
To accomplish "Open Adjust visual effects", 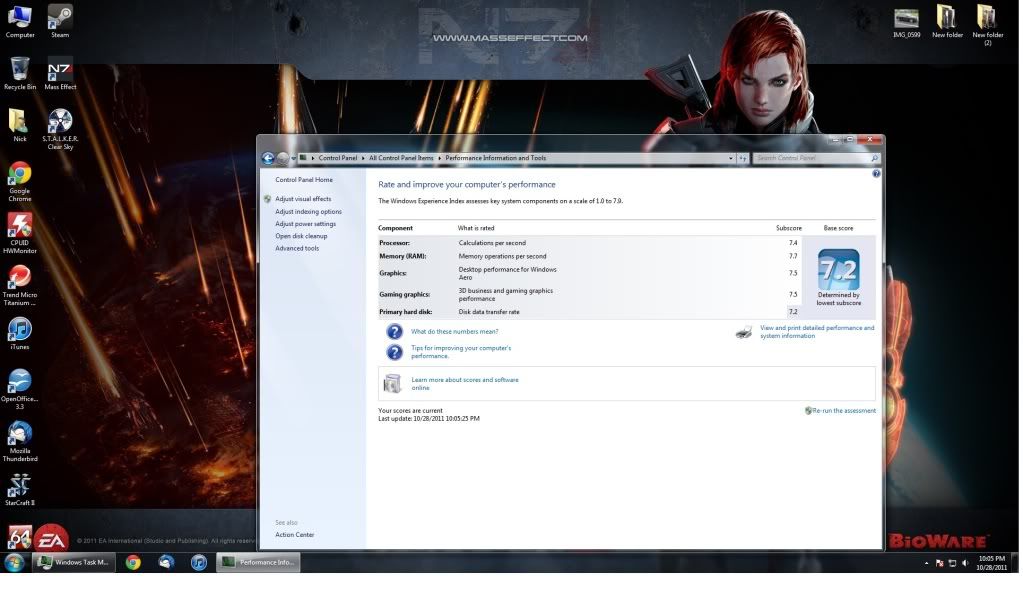I will point(303,199).
